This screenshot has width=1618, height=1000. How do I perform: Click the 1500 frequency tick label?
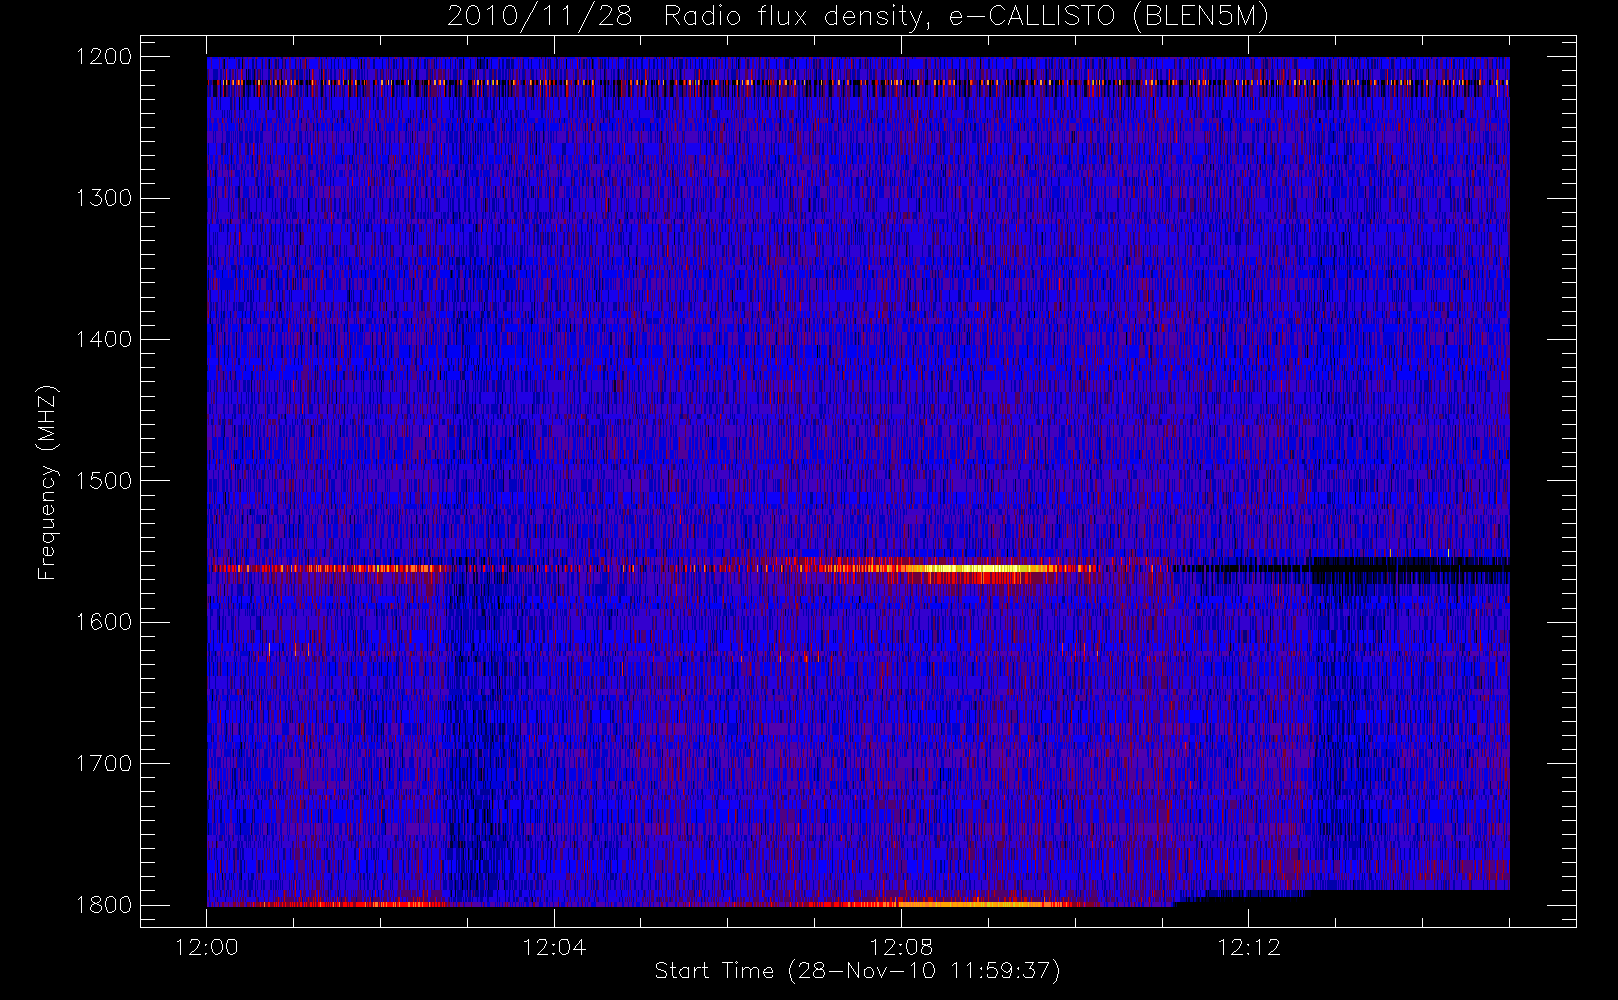click(x=104, y=481)
